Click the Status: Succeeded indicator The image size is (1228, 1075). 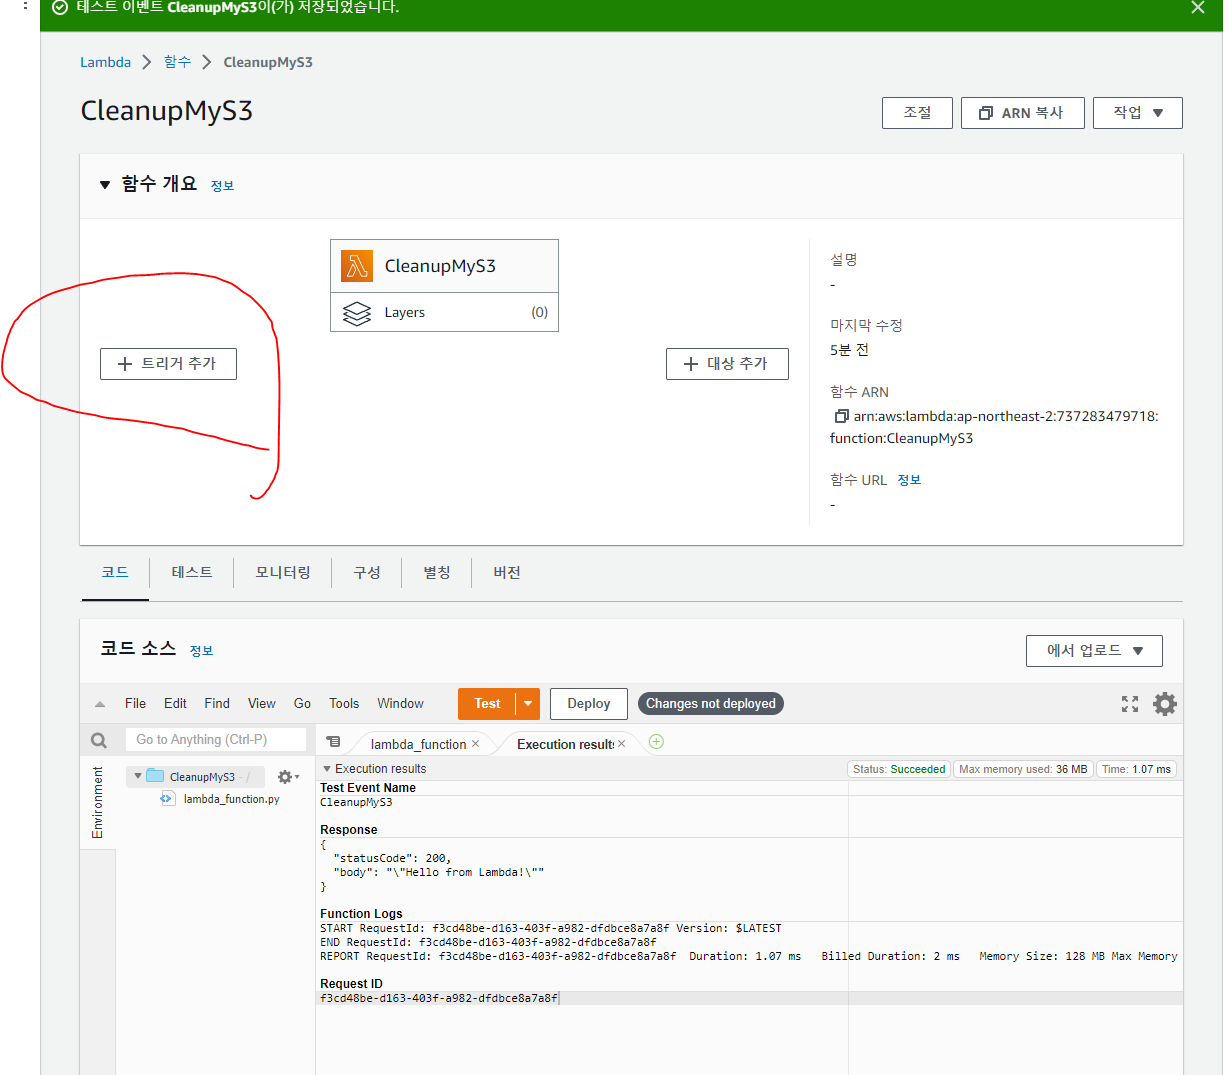(x=899, y=769)
